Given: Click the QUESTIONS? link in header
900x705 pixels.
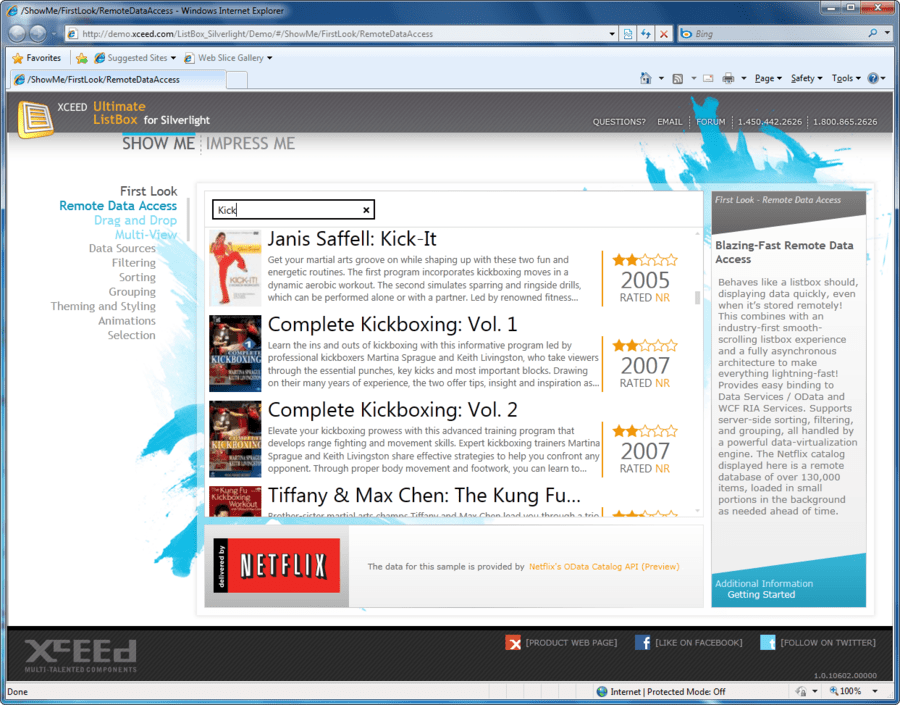Looking at the screenshot, I should coord(619,122).
